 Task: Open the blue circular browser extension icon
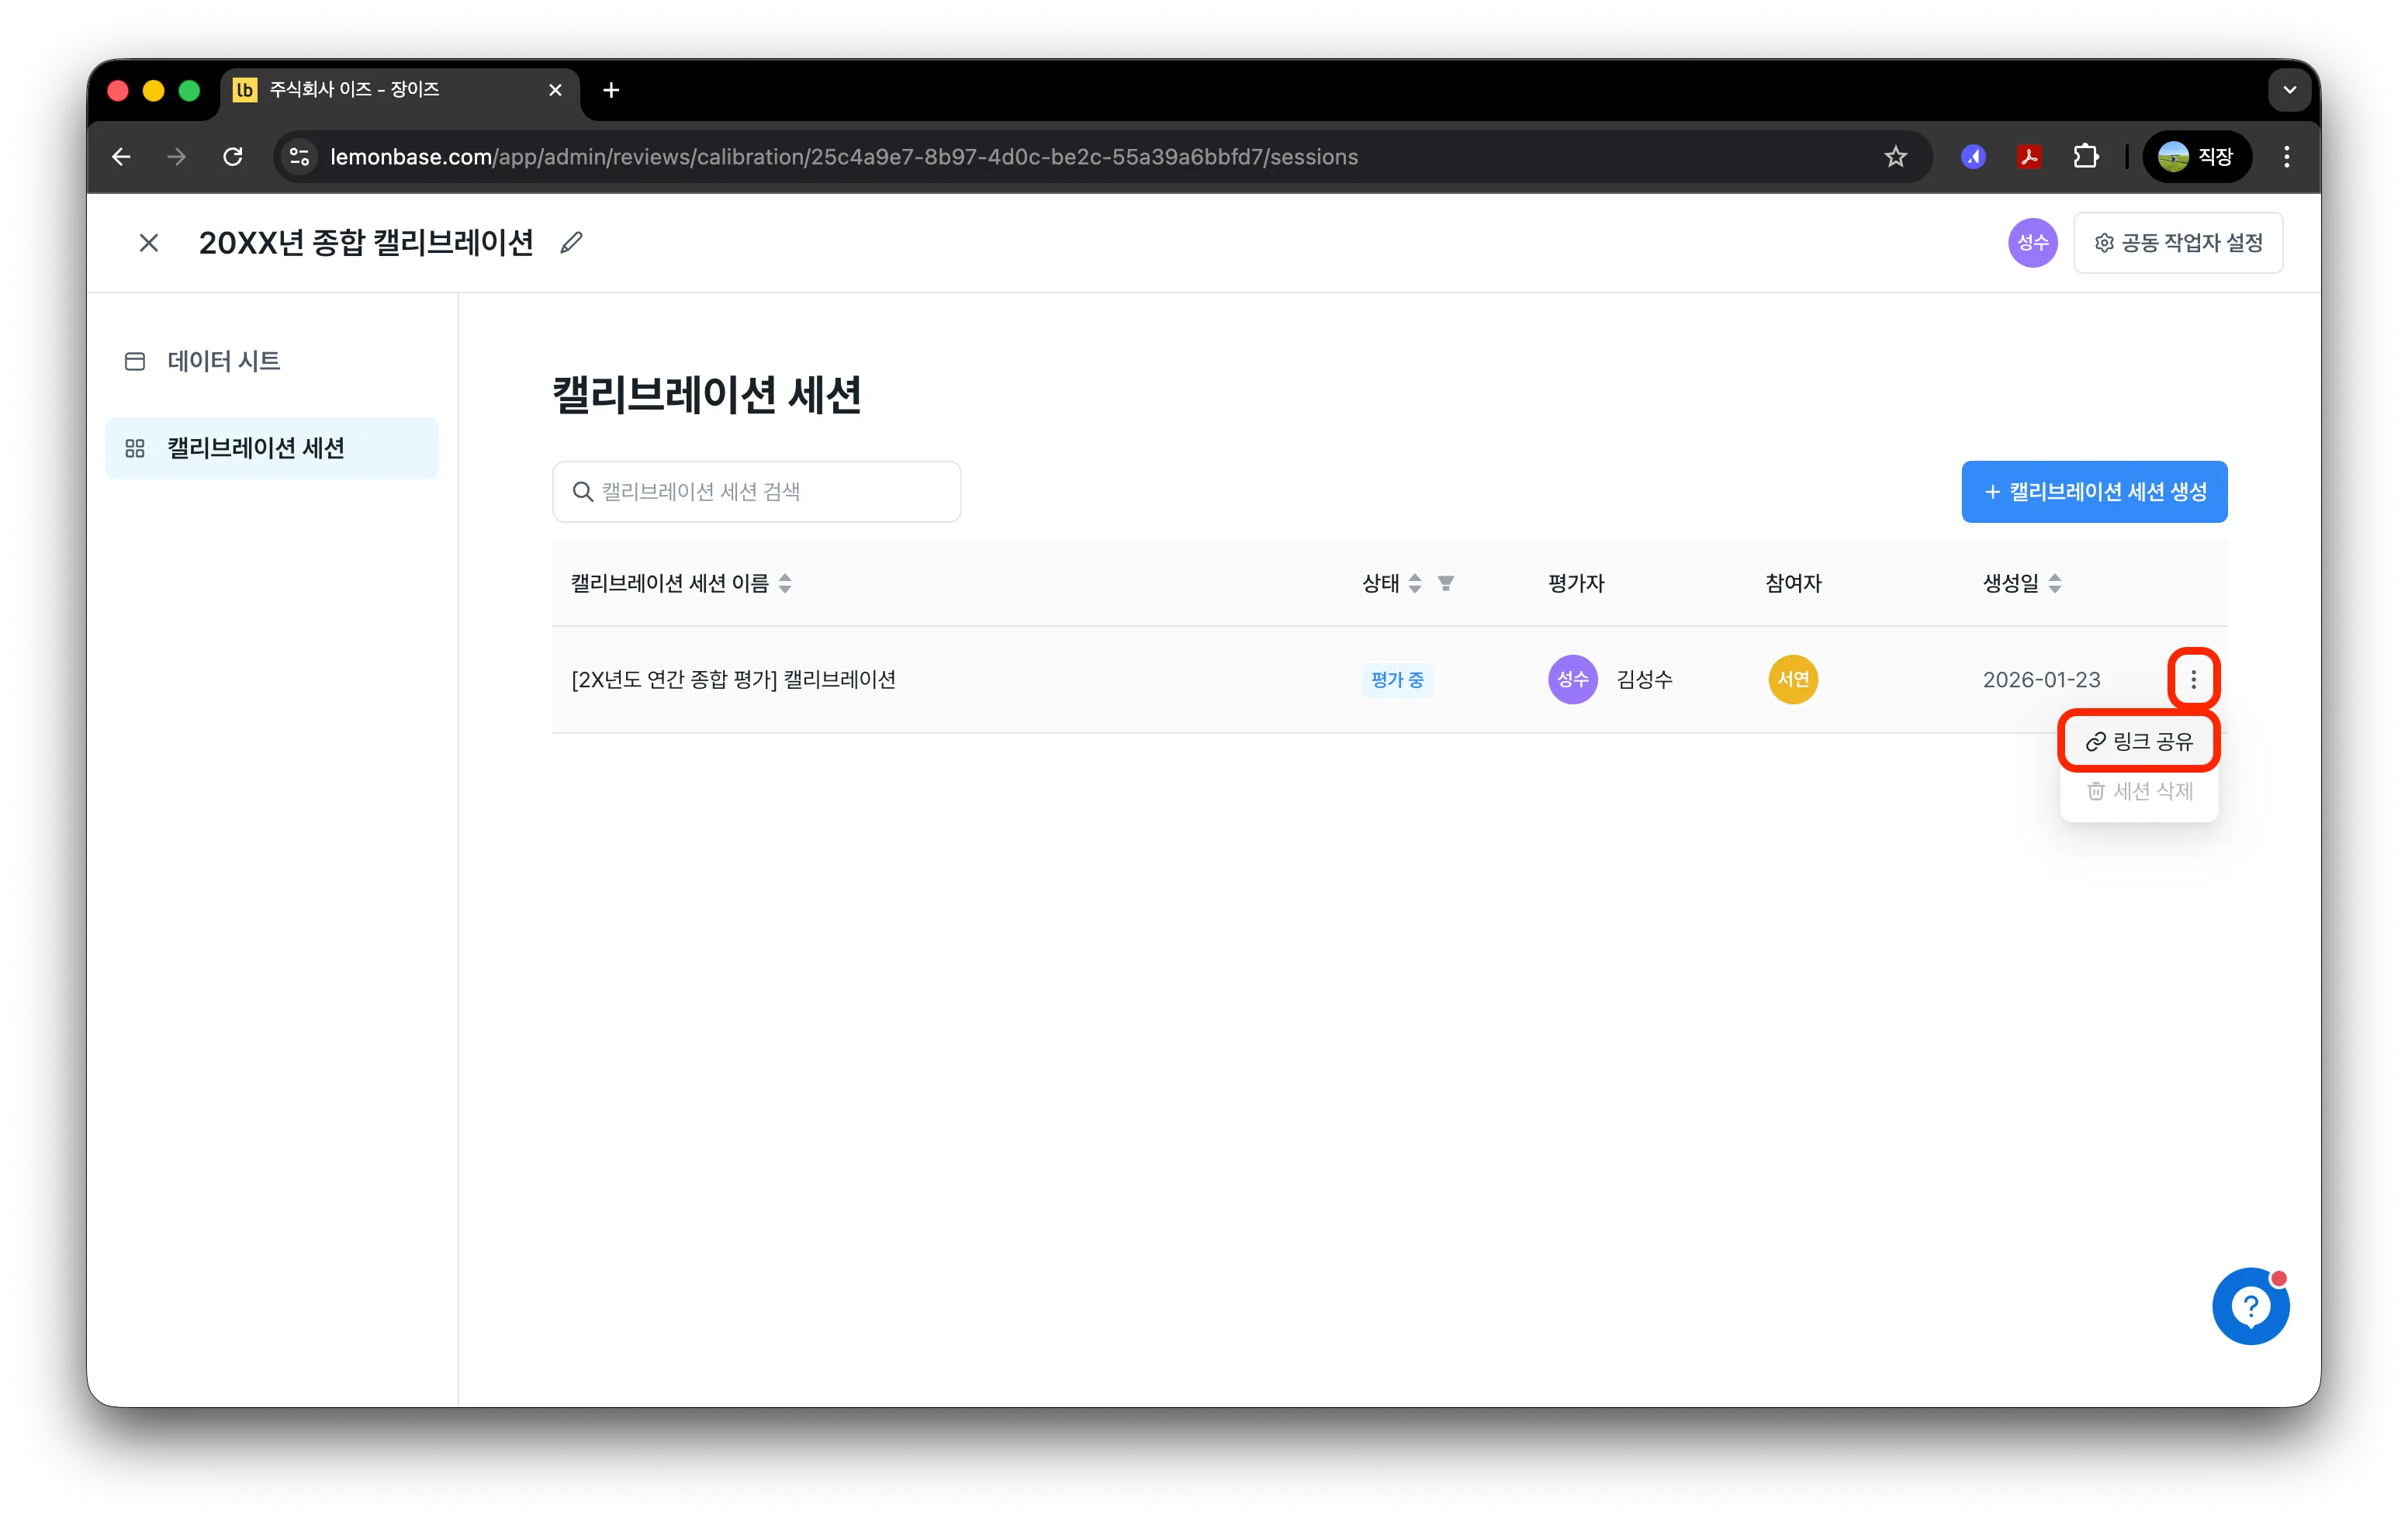[x=1973, y=157]
